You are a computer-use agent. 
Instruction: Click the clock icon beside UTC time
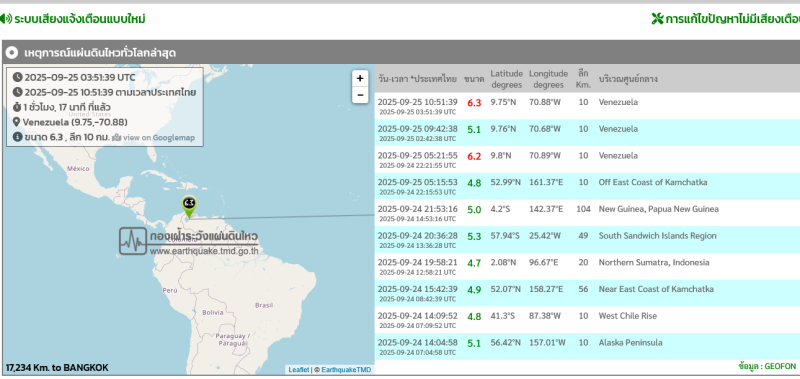(x=17, y=78)
